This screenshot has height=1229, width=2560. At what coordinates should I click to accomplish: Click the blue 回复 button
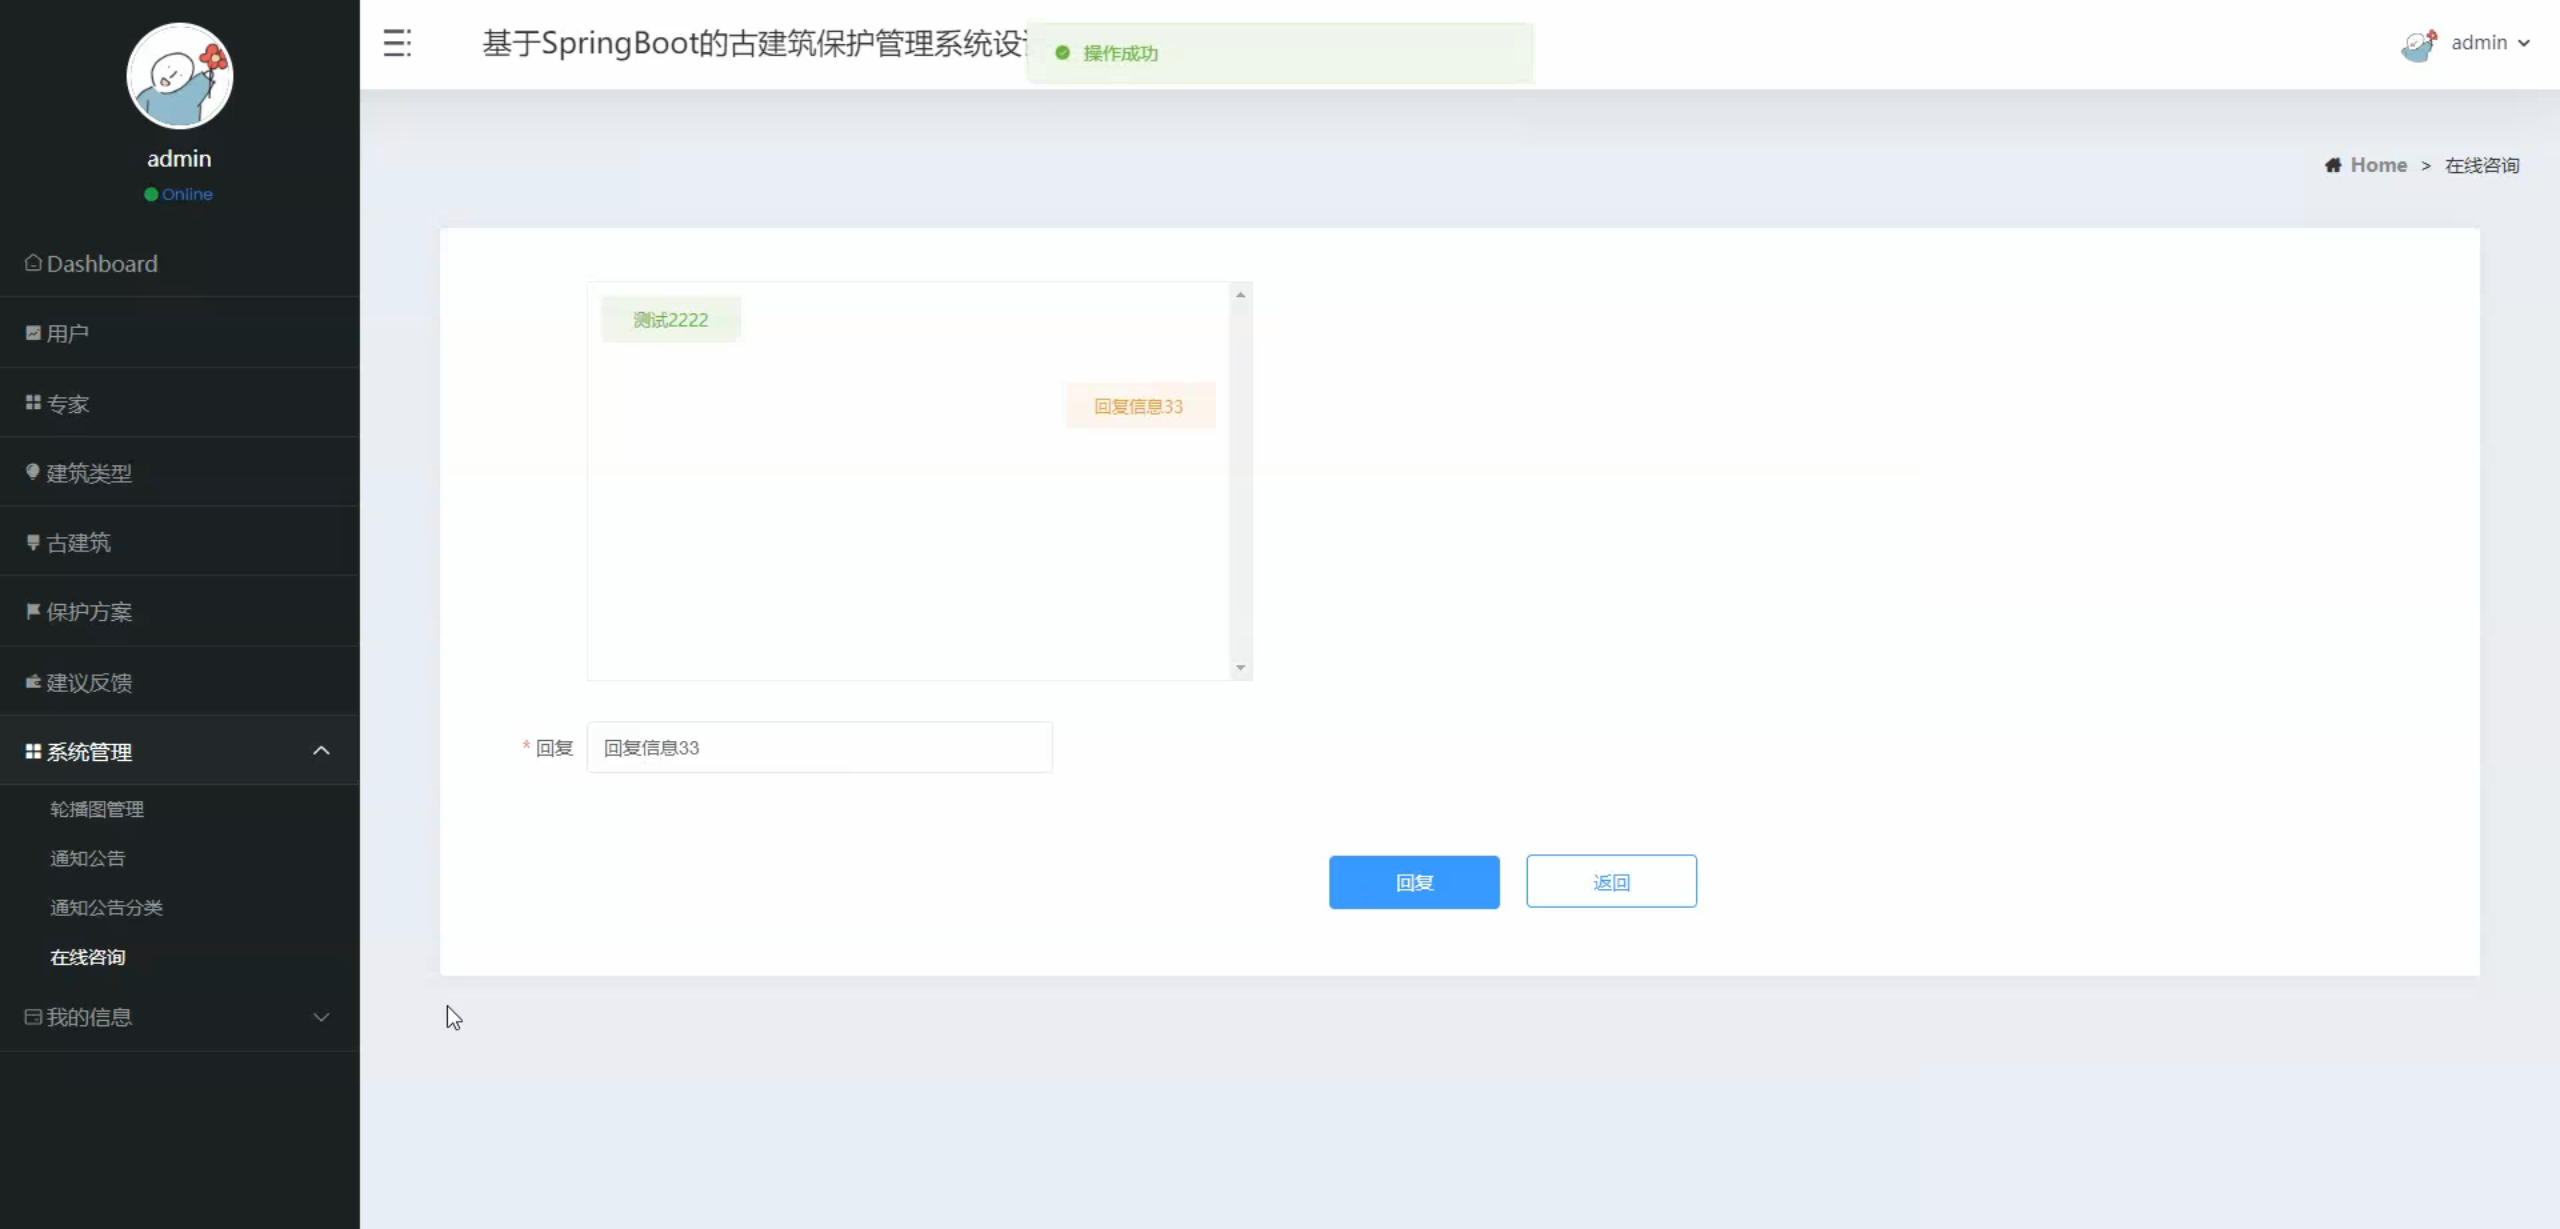click(1413, 882)
